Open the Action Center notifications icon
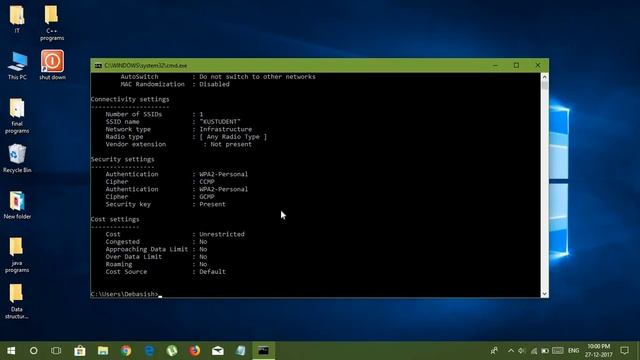 pyautogui.click(x=624, y=351)
